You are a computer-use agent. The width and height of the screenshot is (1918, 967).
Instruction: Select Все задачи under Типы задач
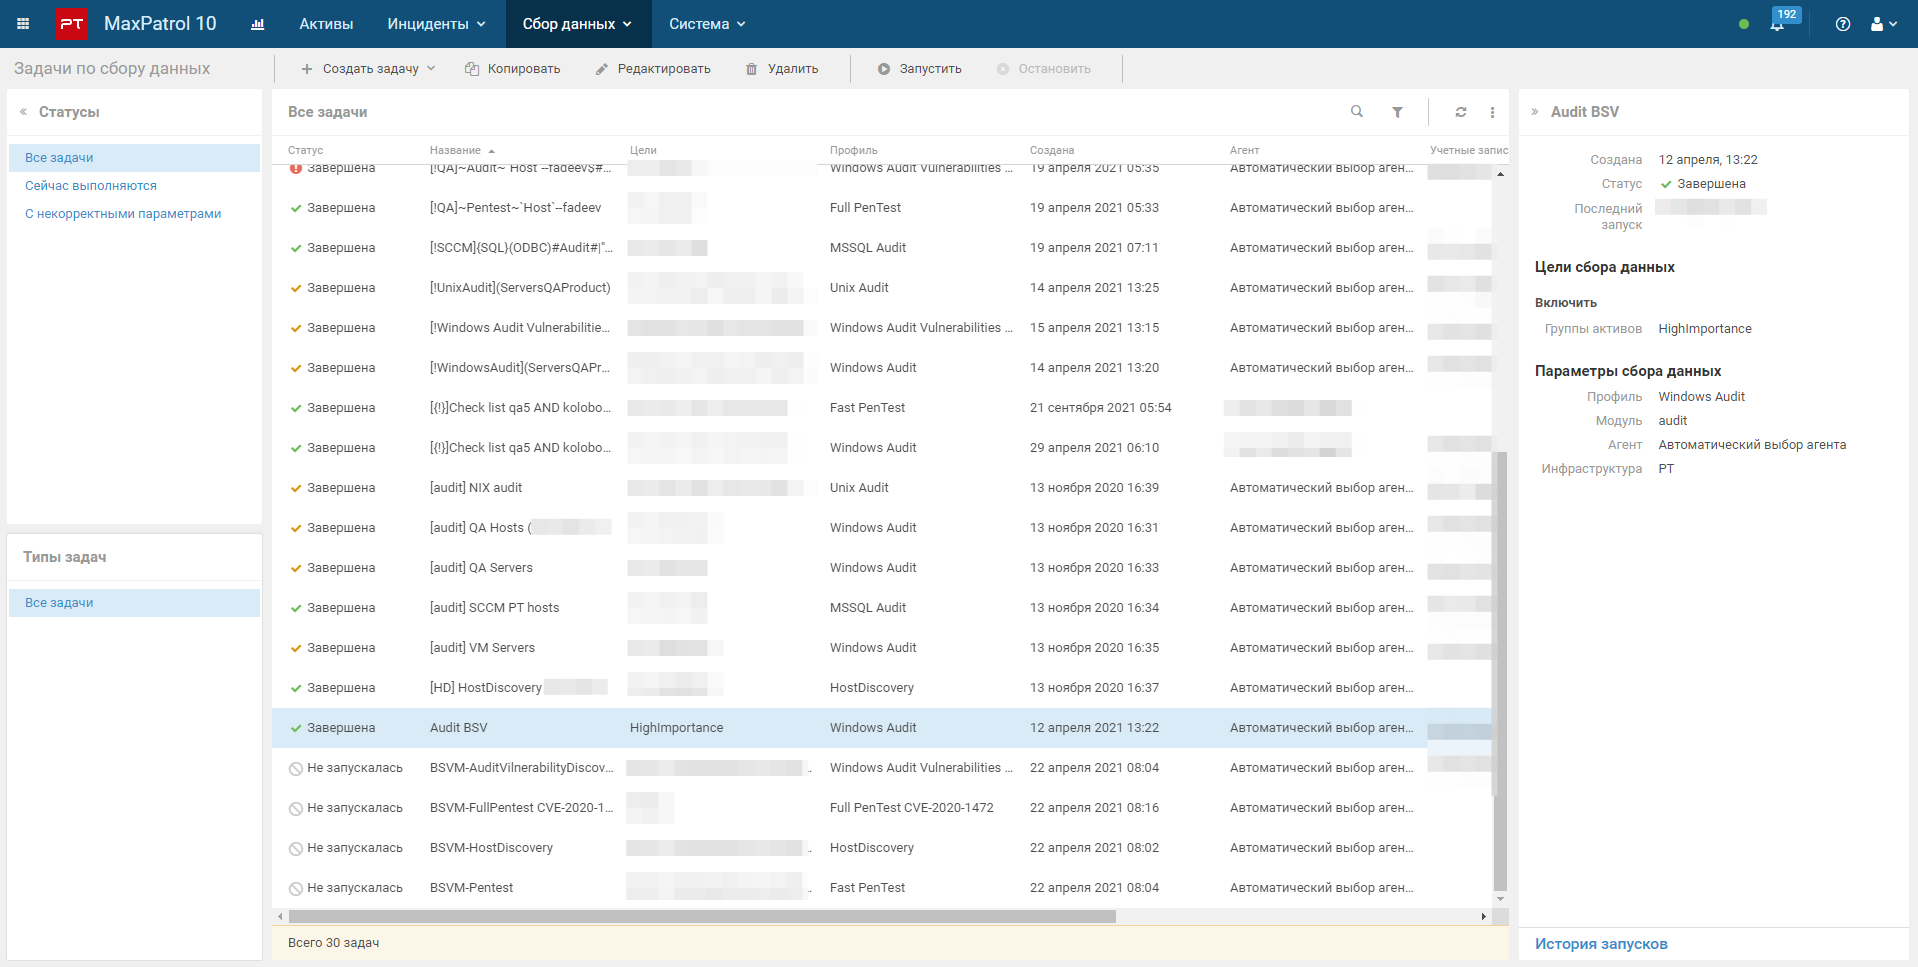pos(134,603)
